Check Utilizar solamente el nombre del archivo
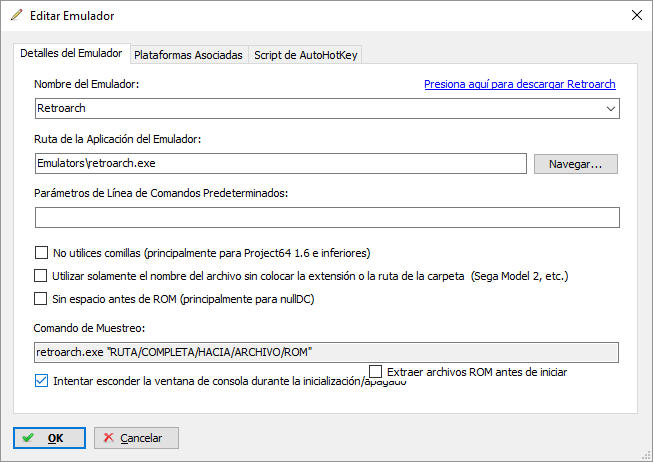This screenshot has height=462, width=653. [40, 276]
